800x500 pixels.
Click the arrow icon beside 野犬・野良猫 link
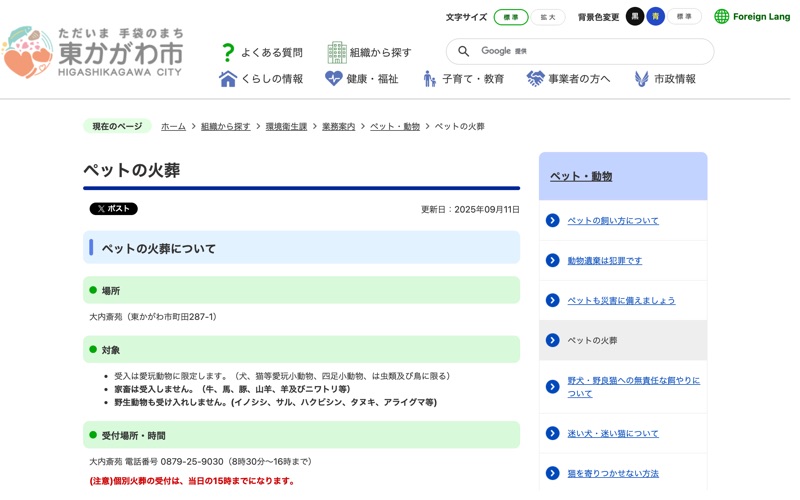[553, 387]
